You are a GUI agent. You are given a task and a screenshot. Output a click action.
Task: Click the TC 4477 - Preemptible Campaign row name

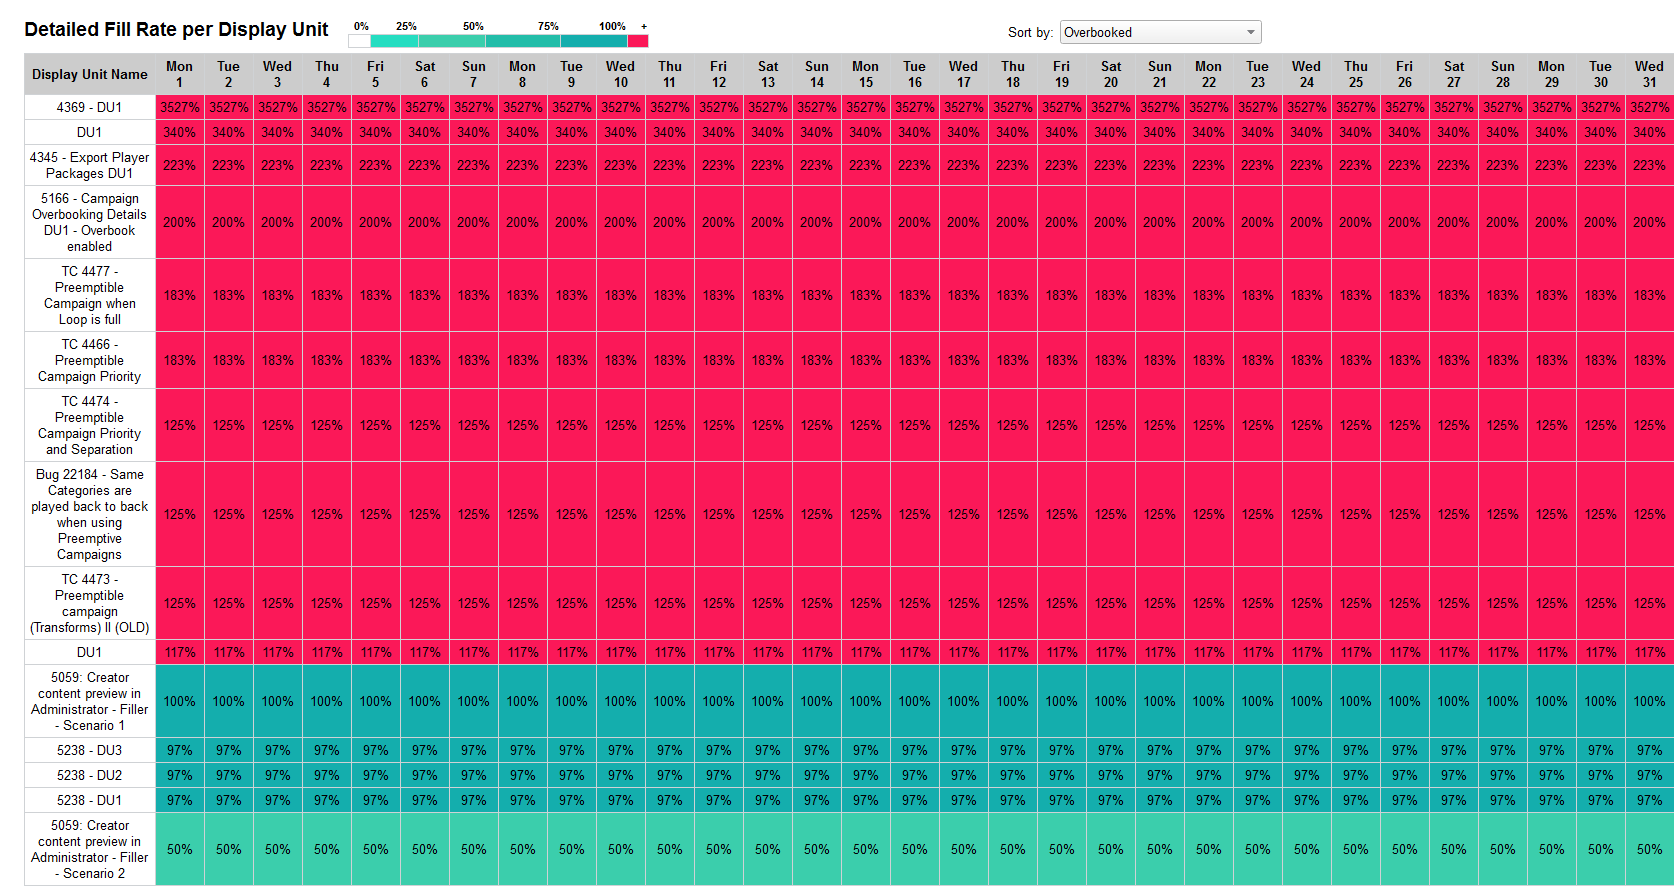(x=90, y=295)
